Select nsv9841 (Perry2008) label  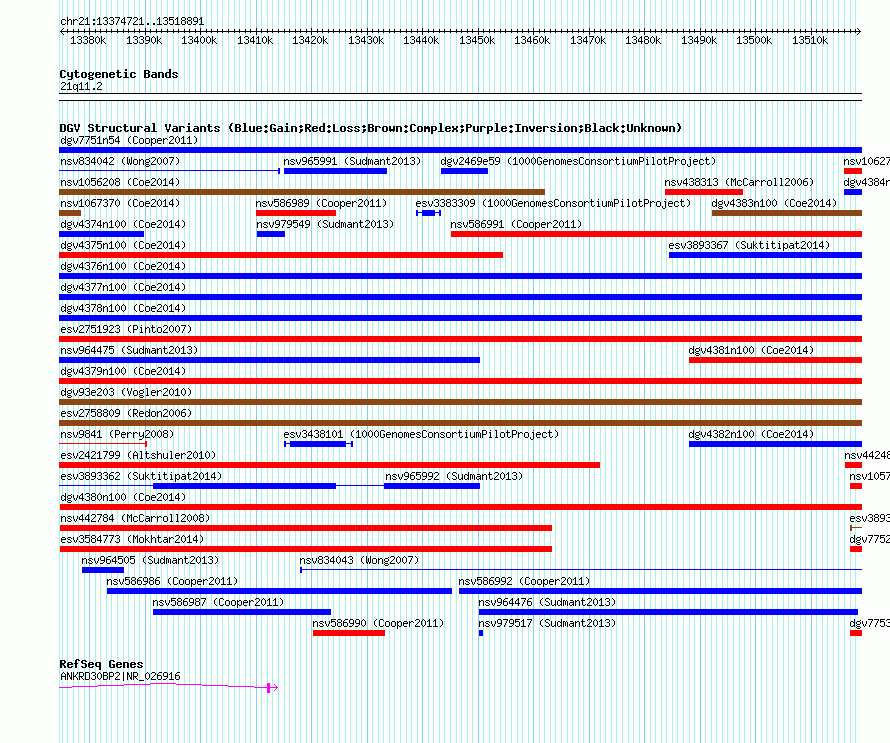[117, 434]
